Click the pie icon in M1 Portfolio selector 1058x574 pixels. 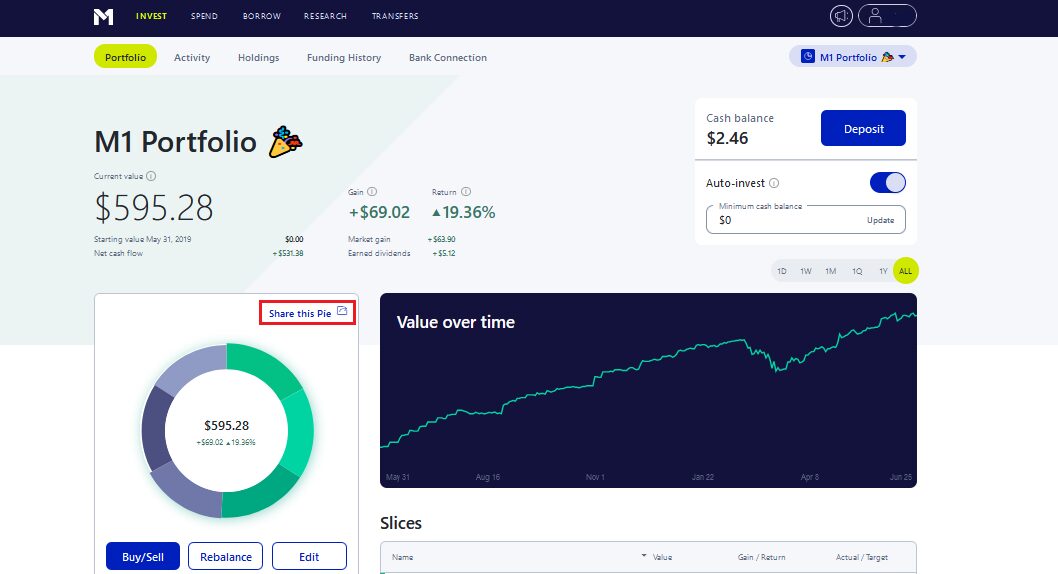click(808, 56)
